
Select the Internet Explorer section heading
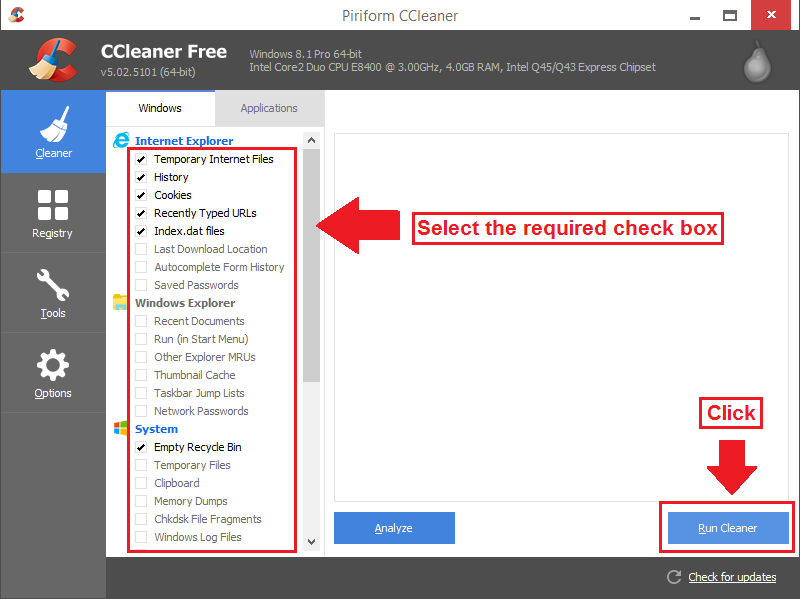pyautogui.click(x=184, y=141)
